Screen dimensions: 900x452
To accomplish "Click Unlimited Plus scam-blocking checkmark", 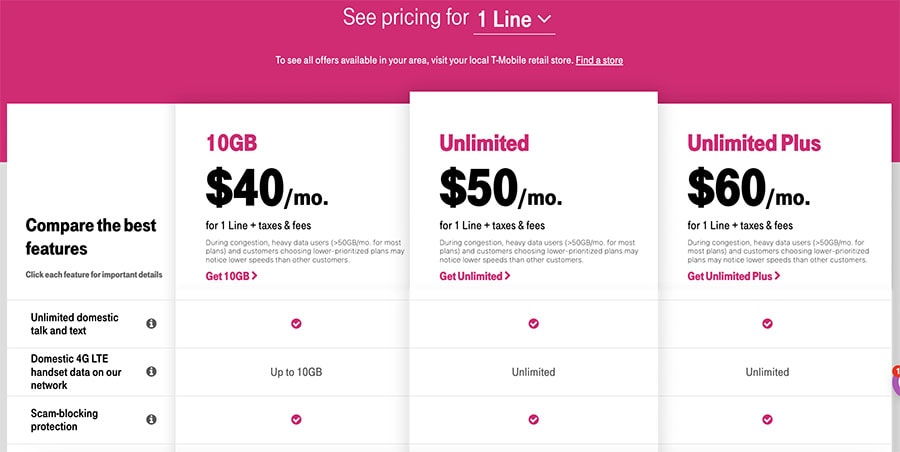I will (767, 420).
